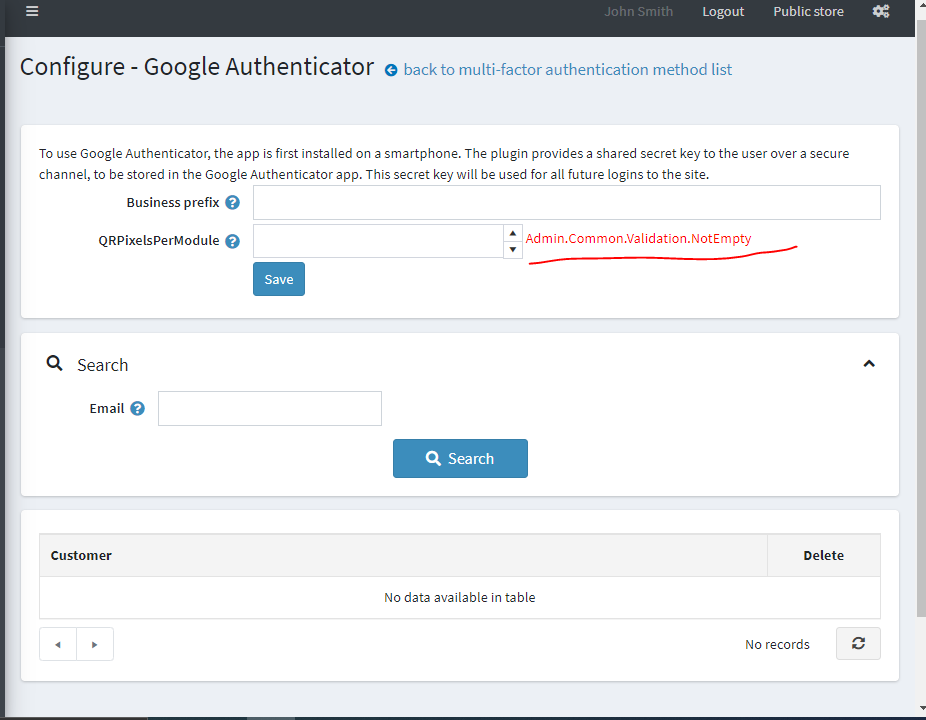Show help for QRPixelsPerModule
The width and height of the screenshot is (926, 720).
233,241
